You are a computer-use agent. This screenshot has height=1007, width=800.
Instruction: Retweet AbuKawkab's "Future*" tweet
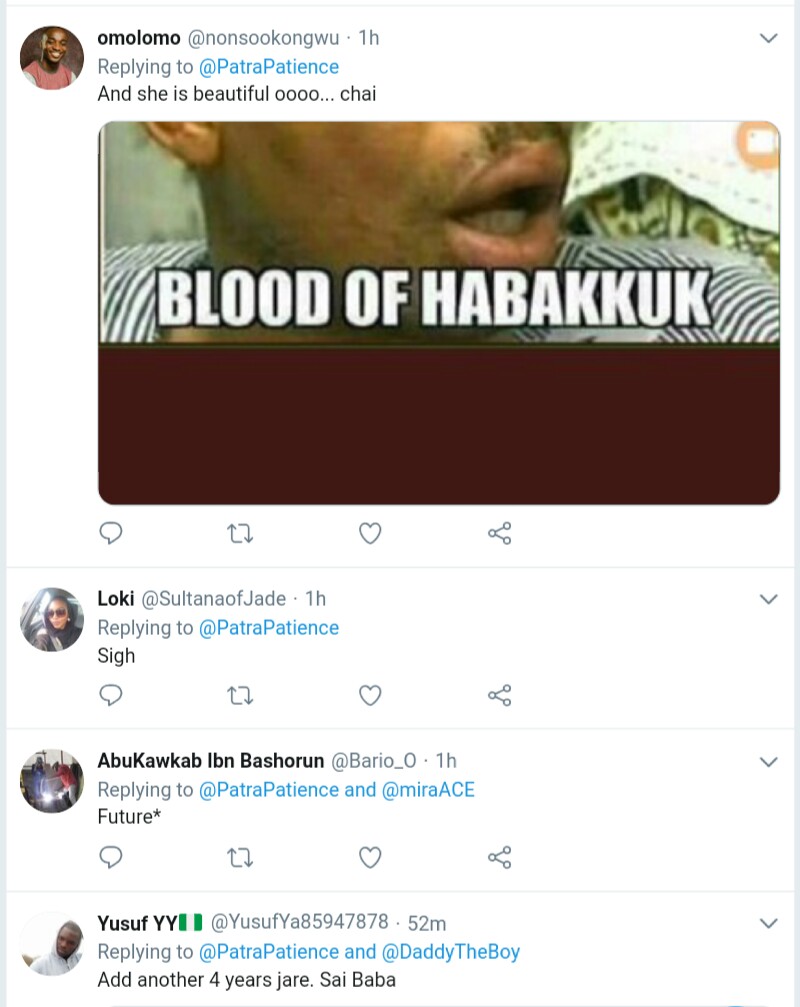(x=241, y=857)
